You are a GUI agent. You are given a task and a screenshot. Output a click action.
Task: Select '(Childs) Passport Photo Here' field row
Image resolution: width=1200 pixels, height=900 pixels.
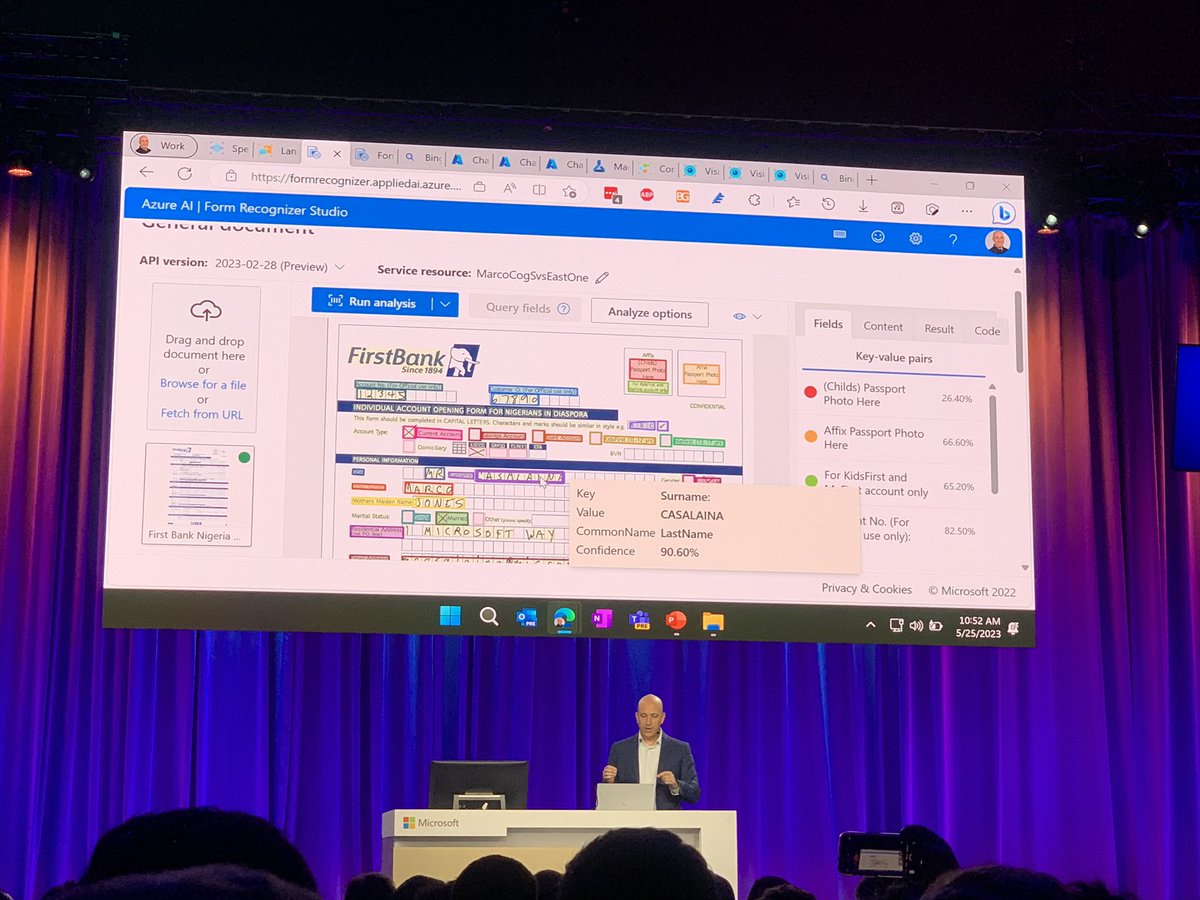(x=892, y=394)
